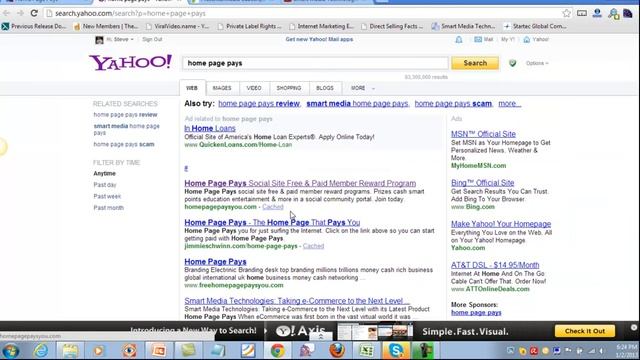The height and width of the screenshot is (360, 640).
Task: Open the My Y! header link
Action: 508,40
